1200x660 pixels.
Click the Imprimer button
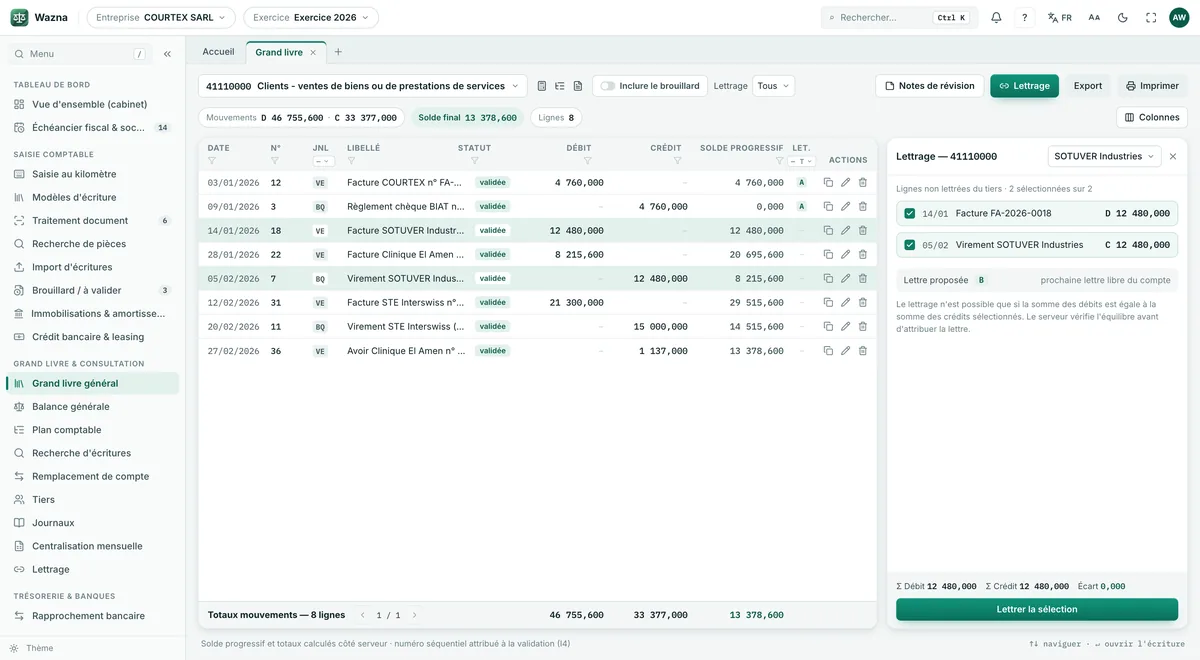click(x=1153, y=86)
